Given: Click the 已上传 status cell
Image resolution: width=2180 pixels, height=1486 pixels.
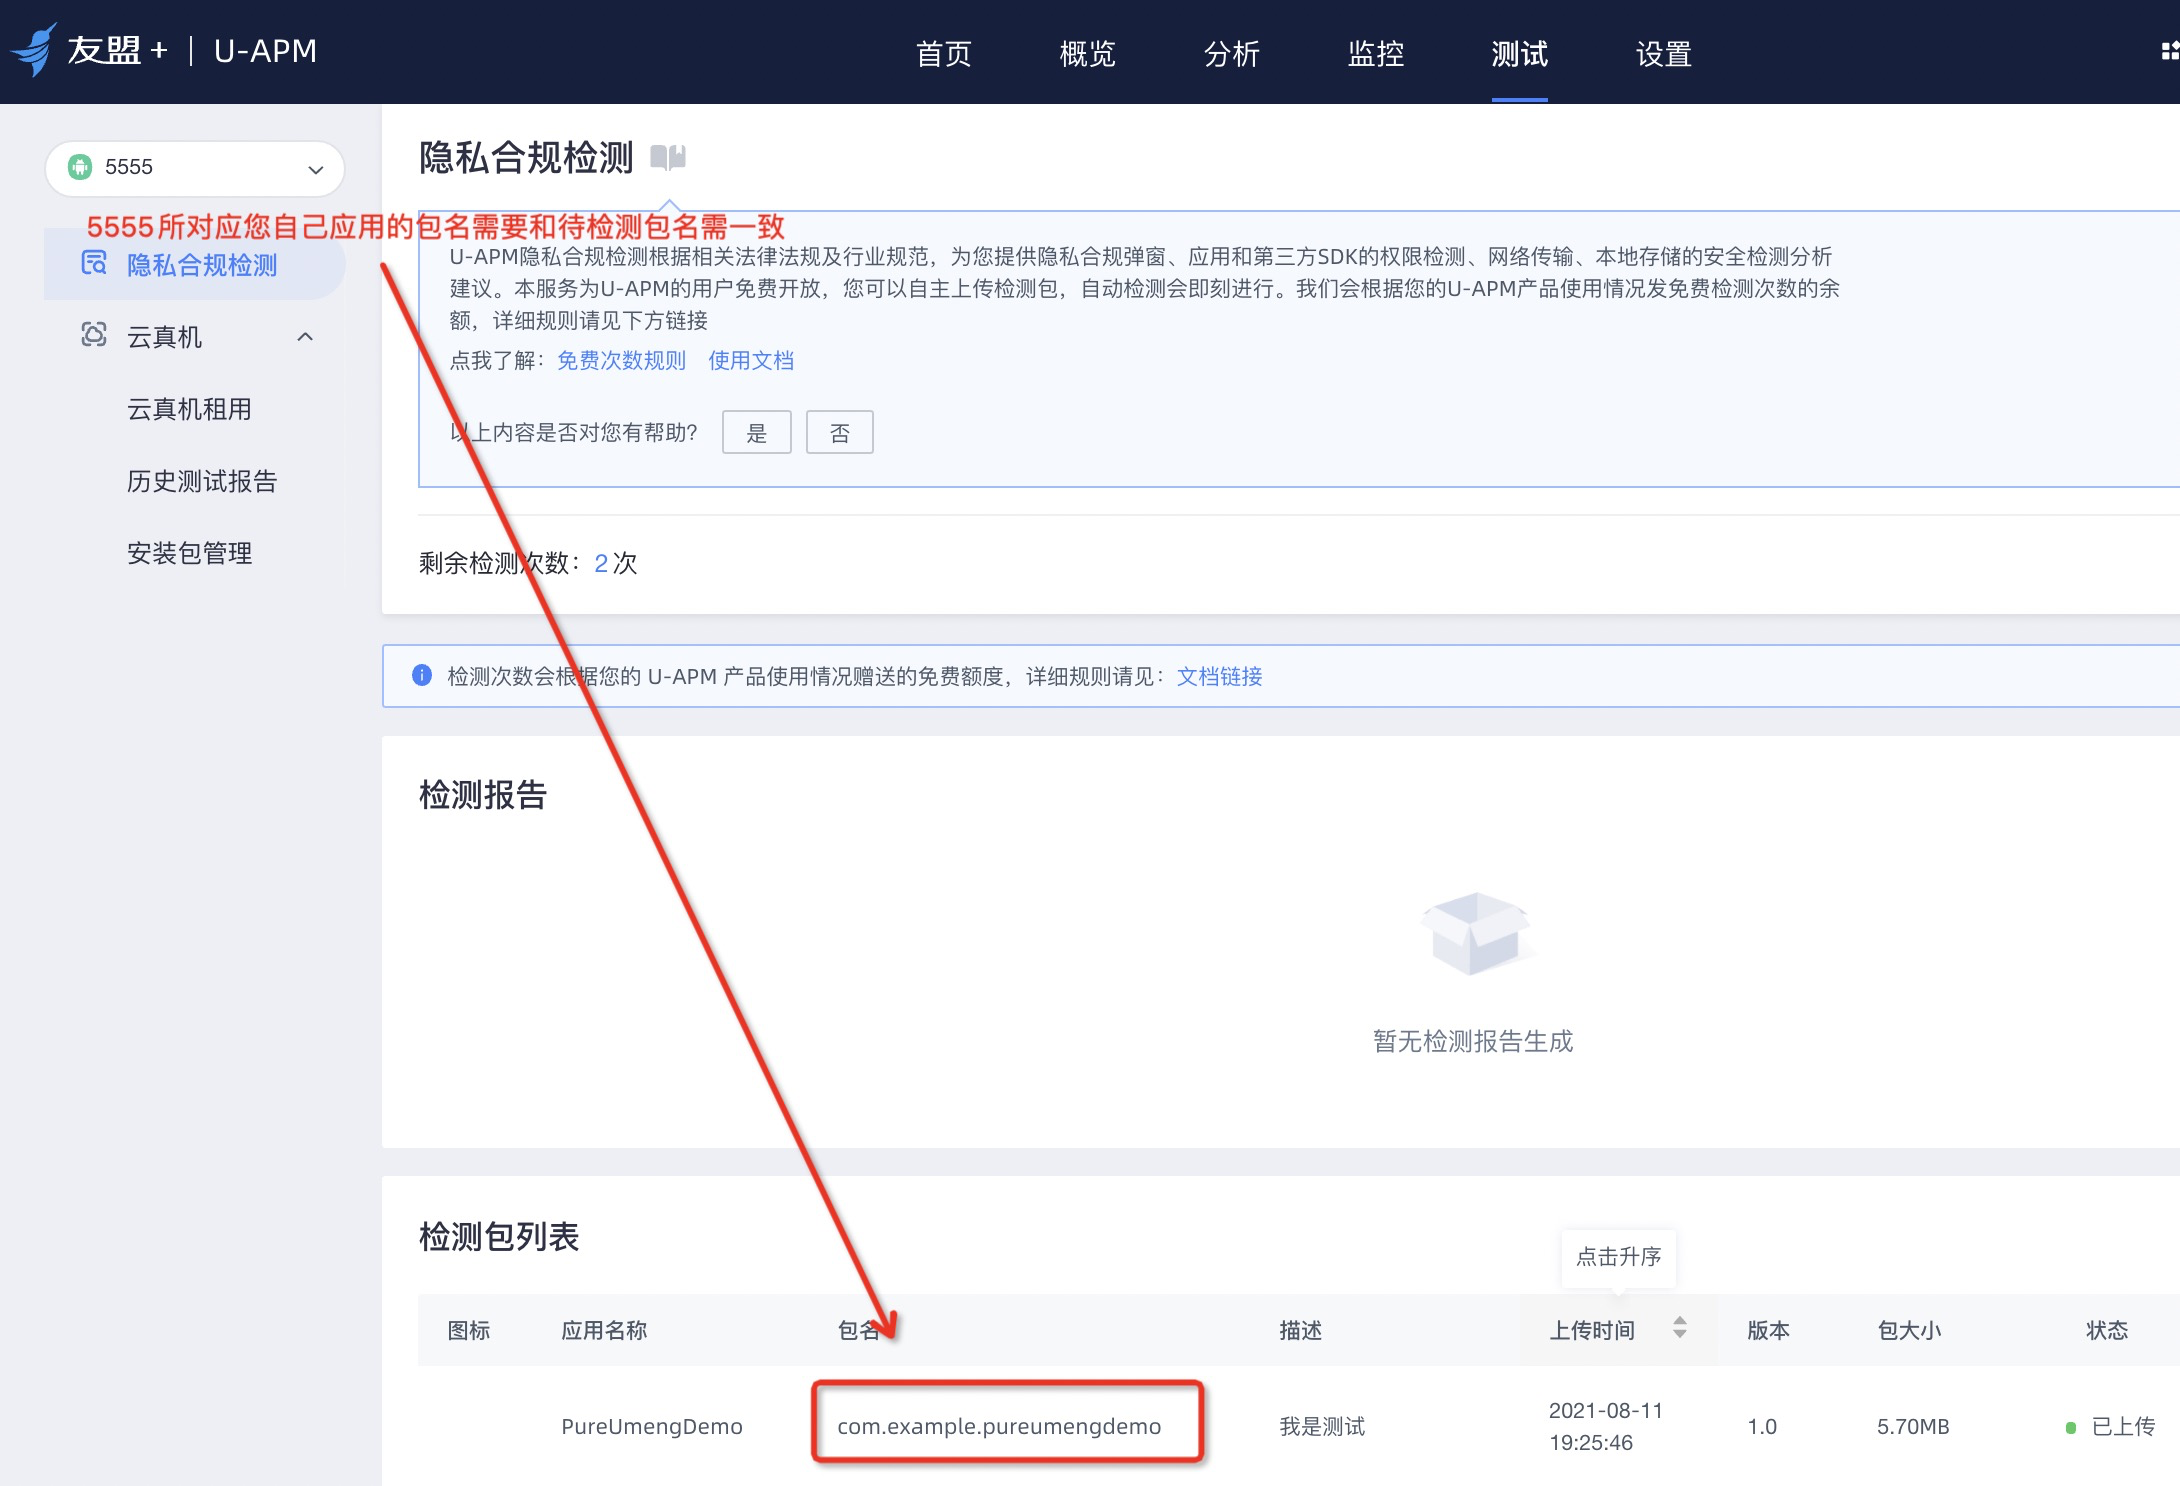Looking at the screenshot, I should [2111, 1427].
